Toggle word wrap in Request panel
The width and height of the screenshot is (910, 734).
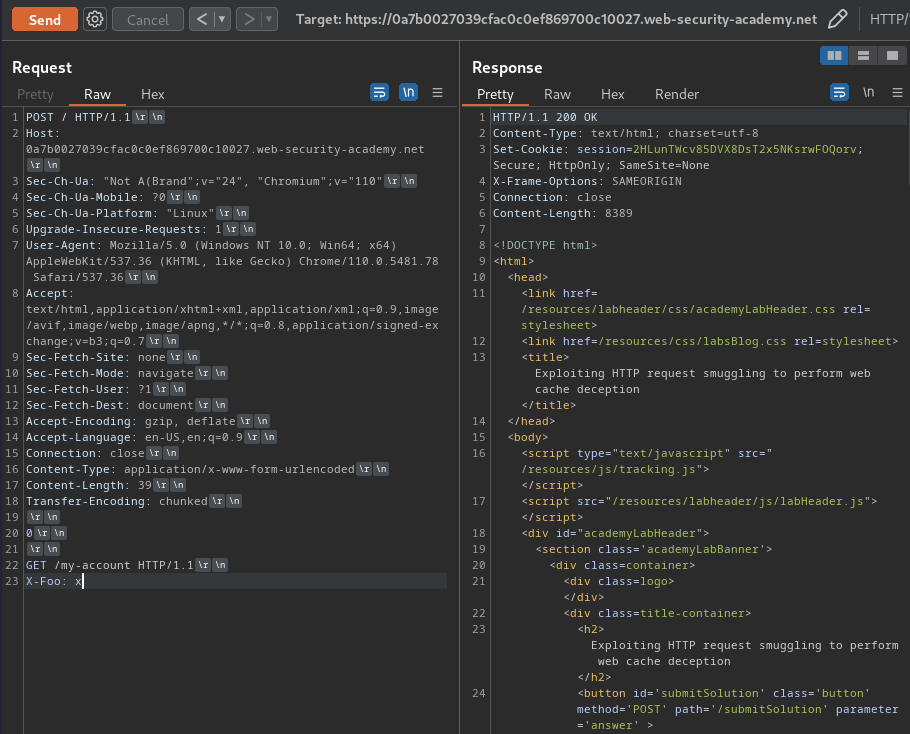380,92
